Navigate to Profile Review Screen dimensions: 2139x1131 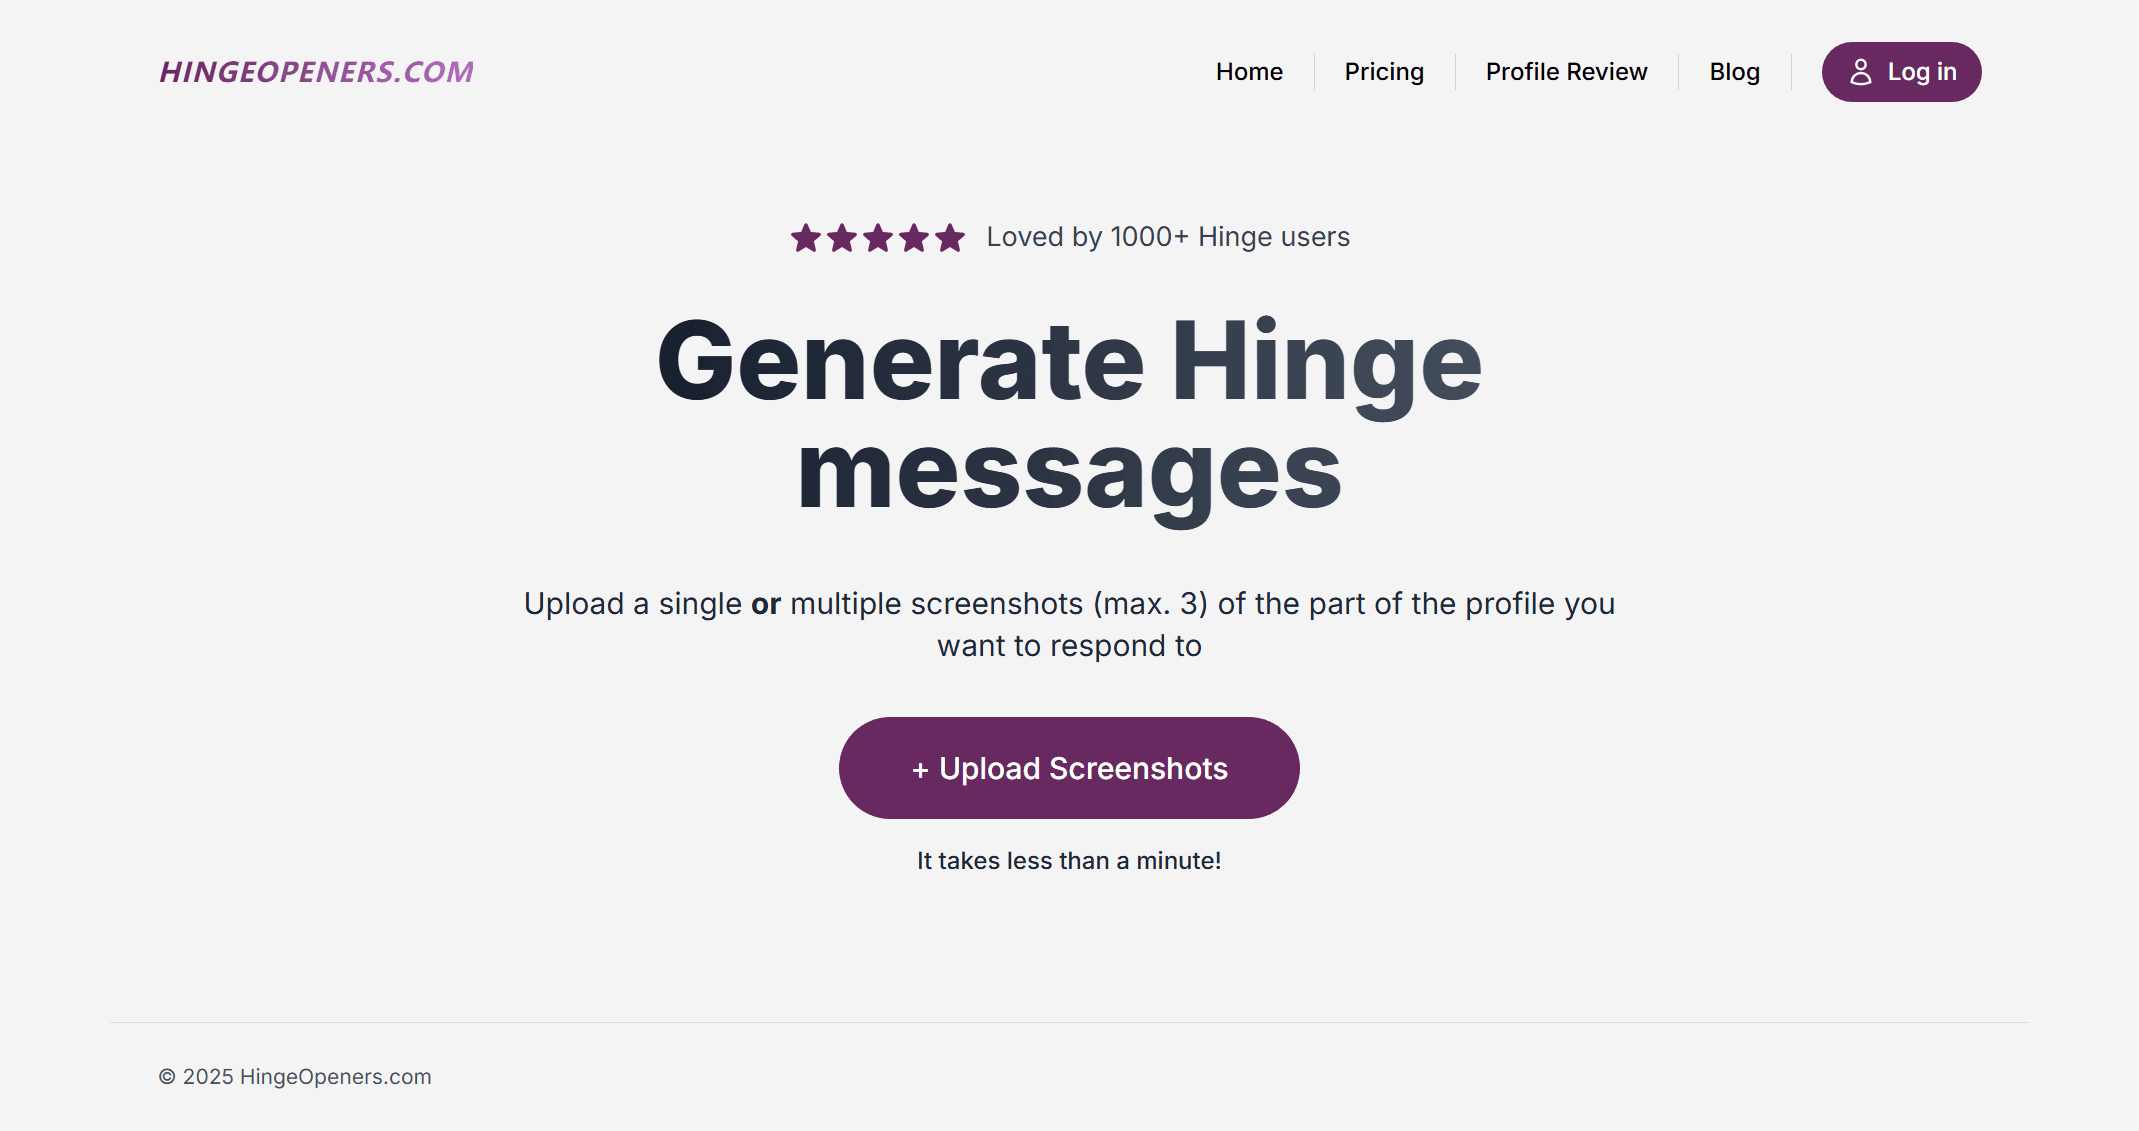tap(1566, 72)
